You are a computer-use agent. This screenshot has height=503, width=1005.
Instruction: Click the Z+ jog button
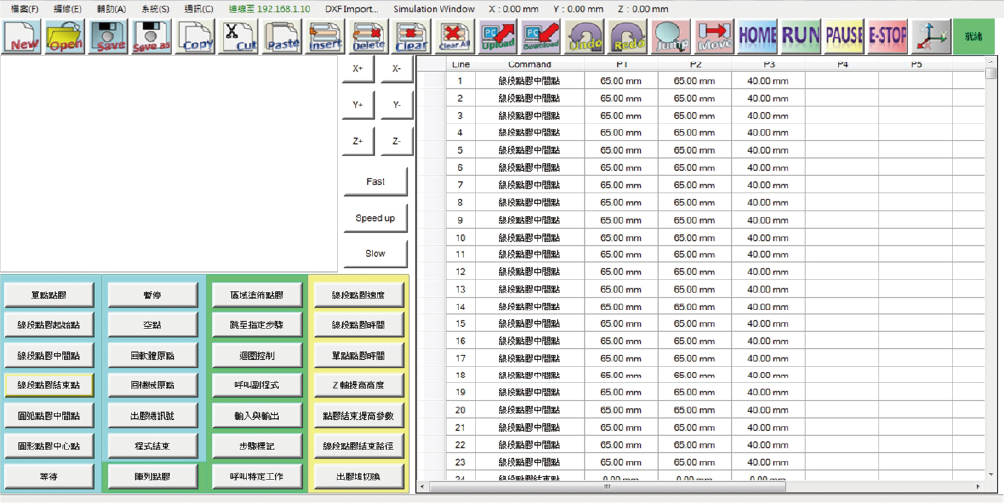point(358,142)
